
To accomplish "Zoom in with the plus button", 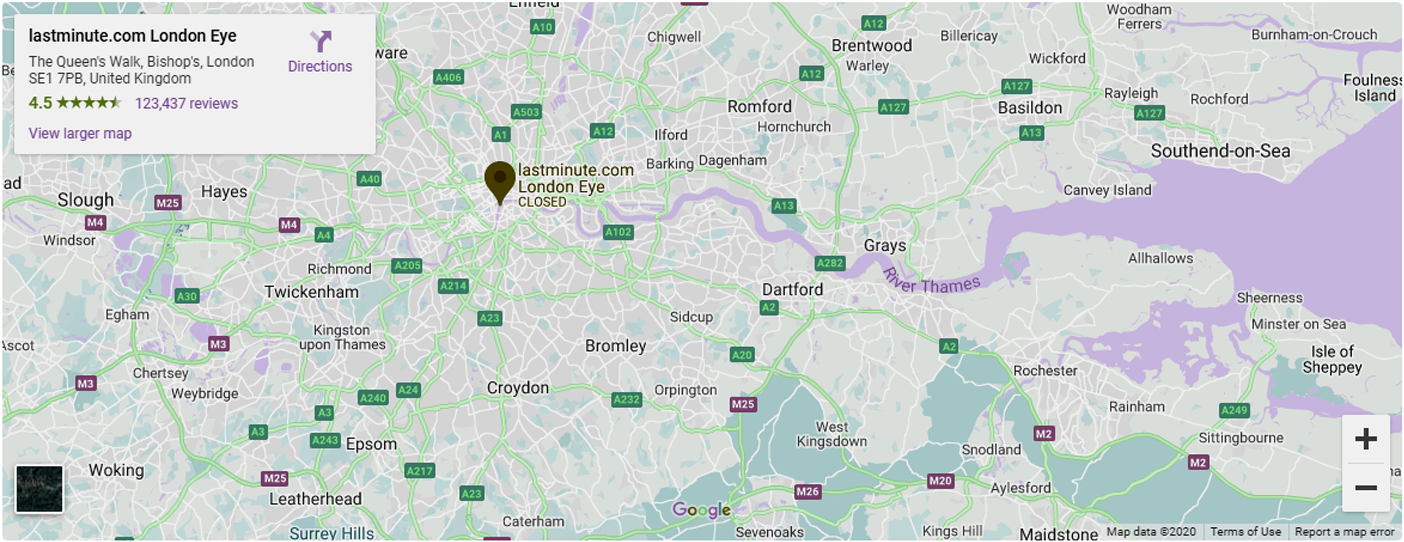I will click(1365, 439).
